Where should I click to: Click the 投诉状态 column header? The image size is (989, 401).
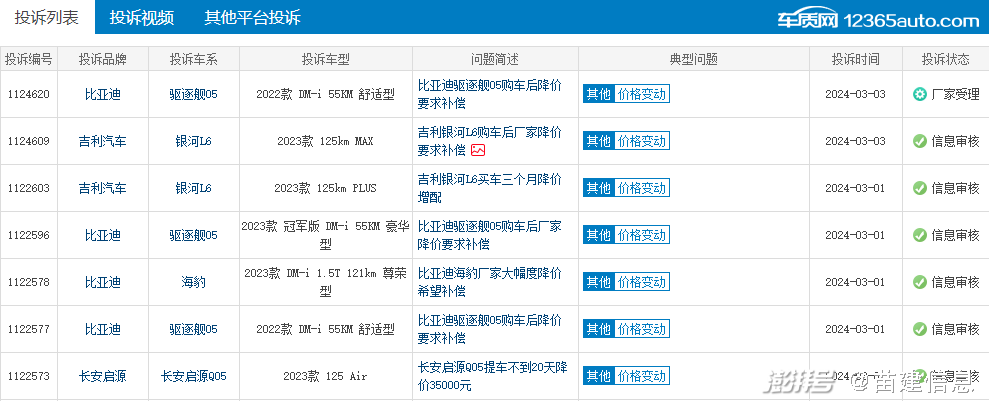945,59
